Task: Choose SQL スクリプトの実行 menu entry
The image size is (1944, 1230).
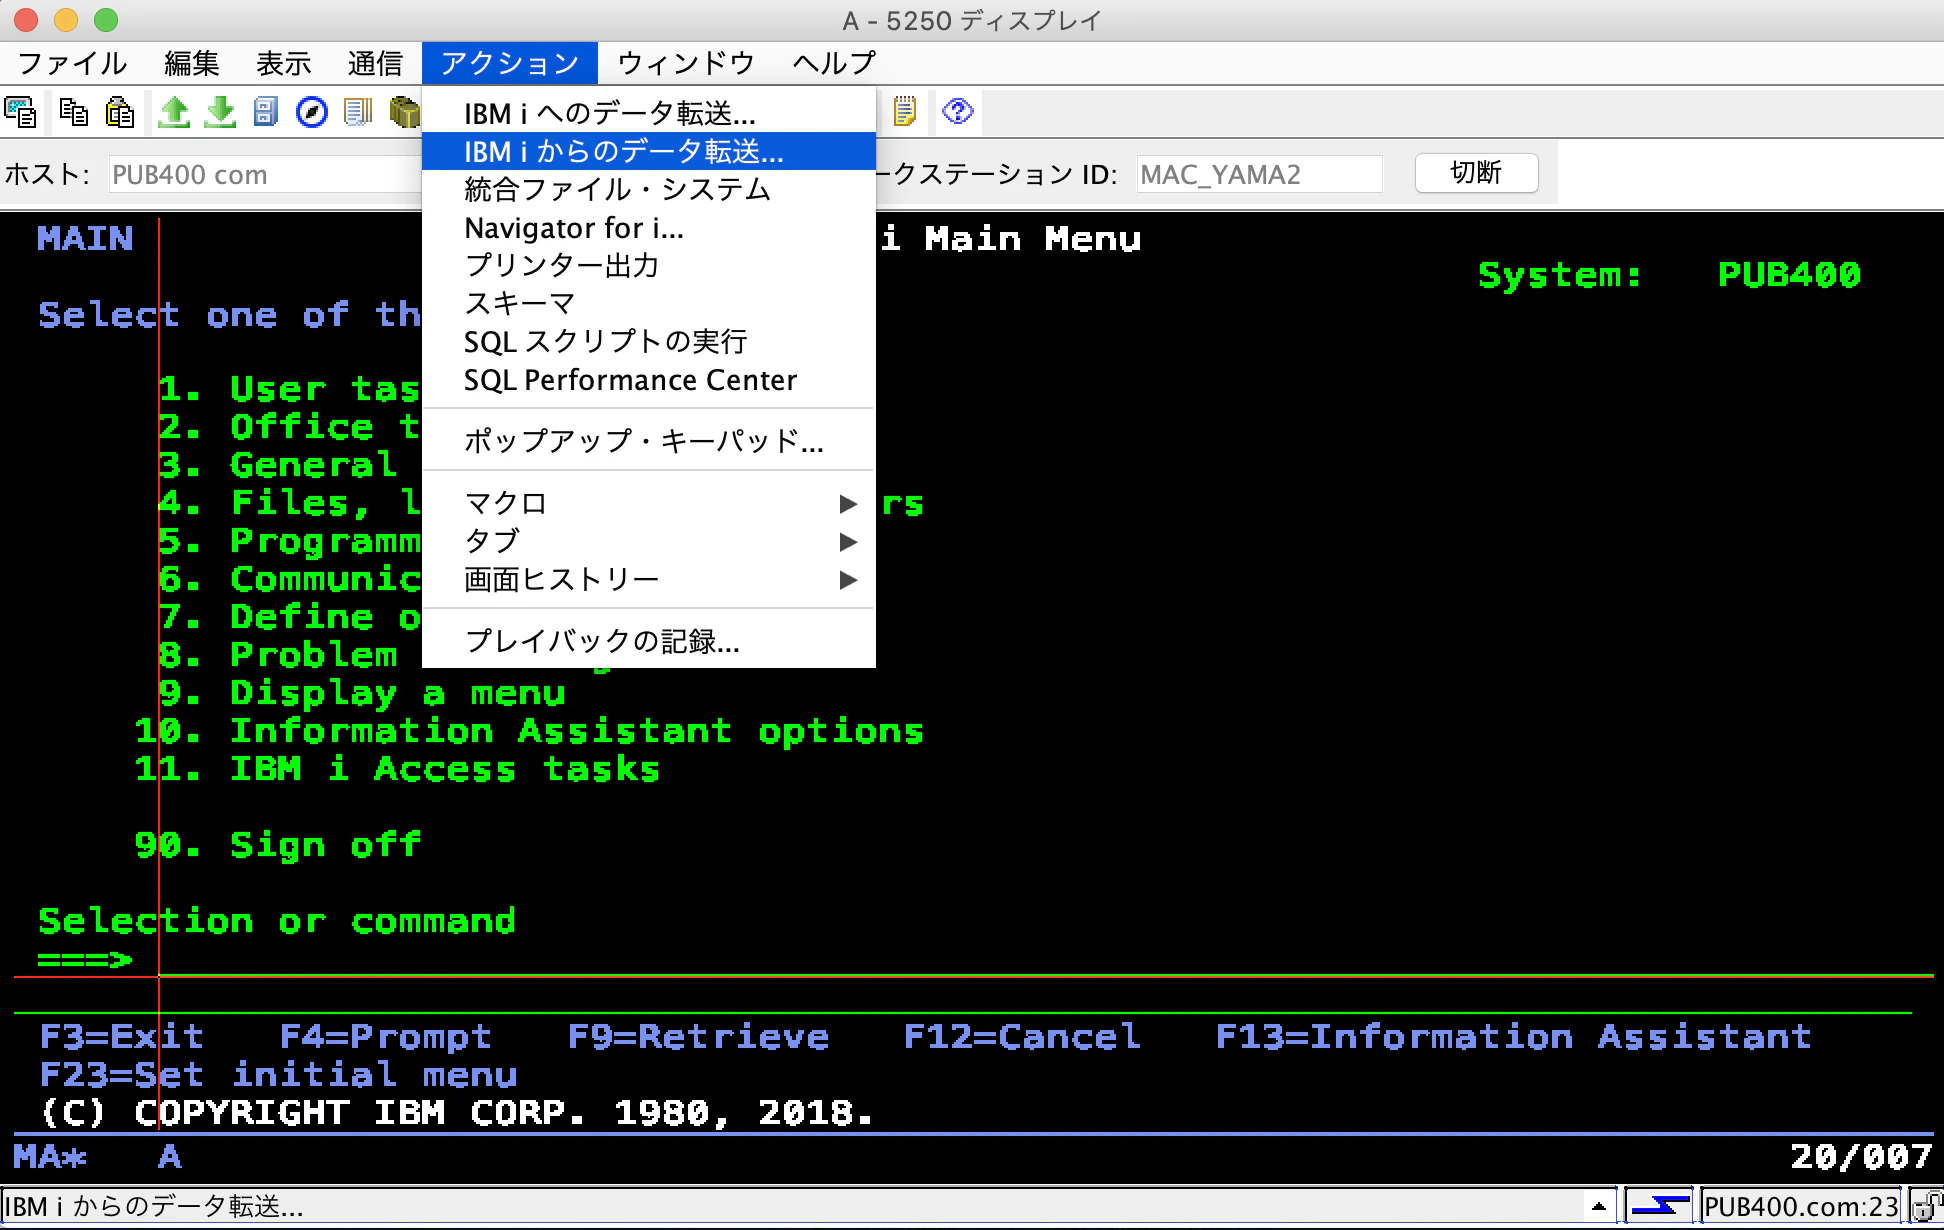Action: [x=649, y=341]
